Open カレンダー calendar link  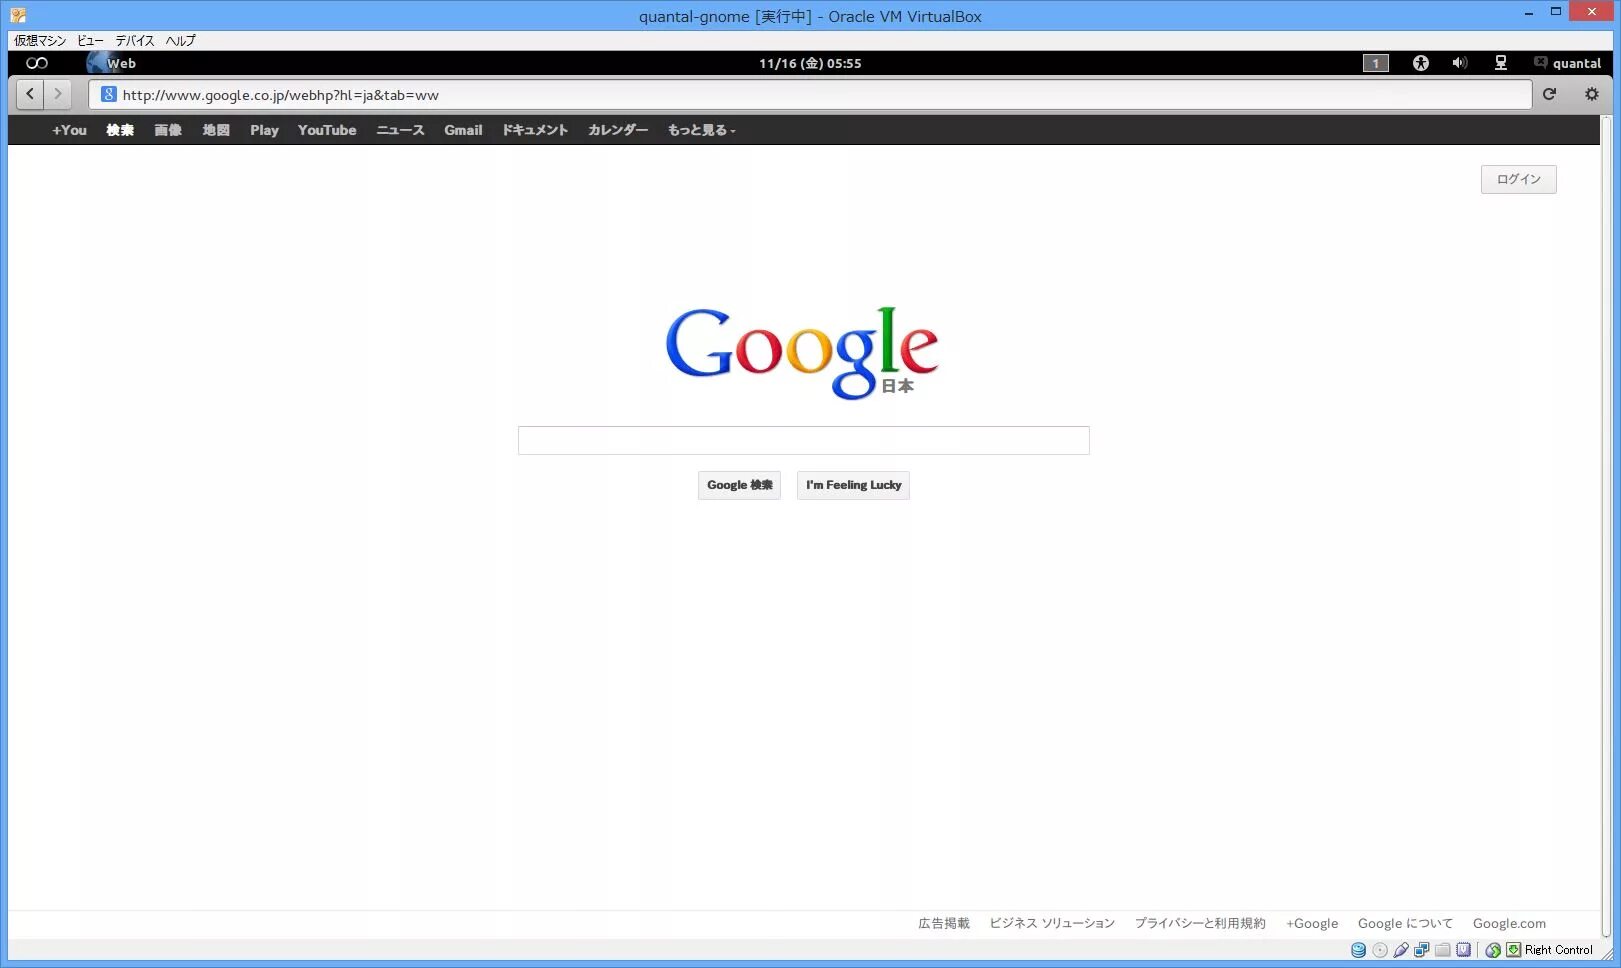click(x=618, y=130)
